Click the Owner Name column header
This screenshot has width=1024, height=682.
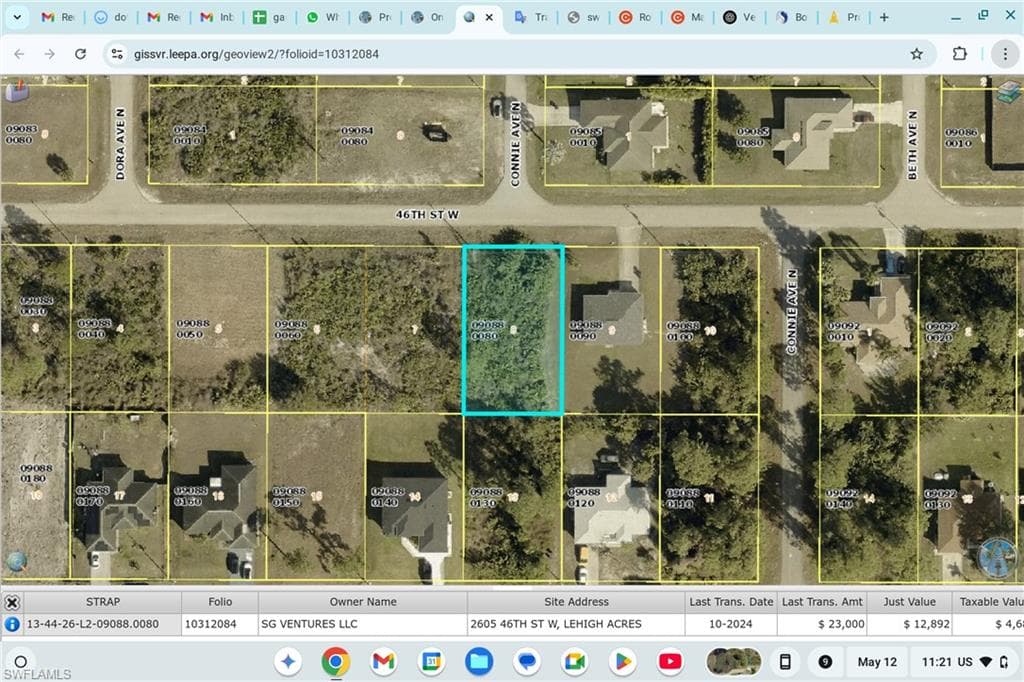point(363,602)
